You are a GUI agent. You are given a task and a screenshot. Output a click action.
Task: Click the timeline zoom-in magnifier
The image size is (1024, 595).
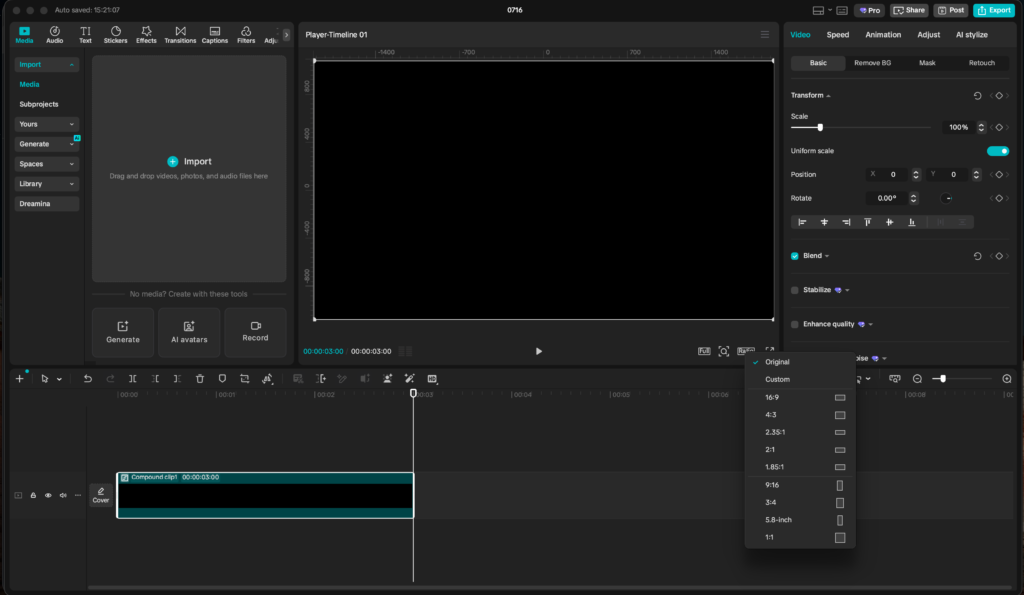click(x=1007, y=379)
